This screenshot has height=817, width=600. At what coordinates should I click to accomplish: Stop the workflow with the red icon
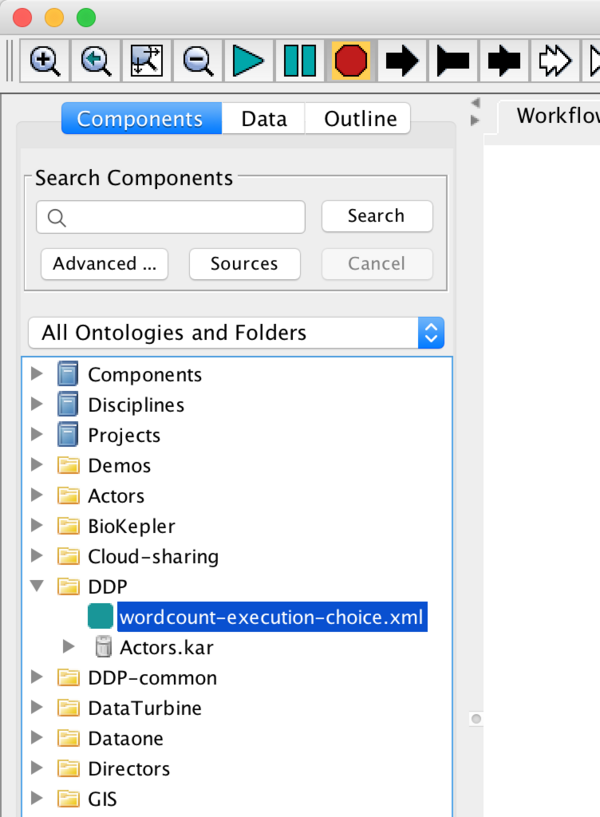point(351,61)
